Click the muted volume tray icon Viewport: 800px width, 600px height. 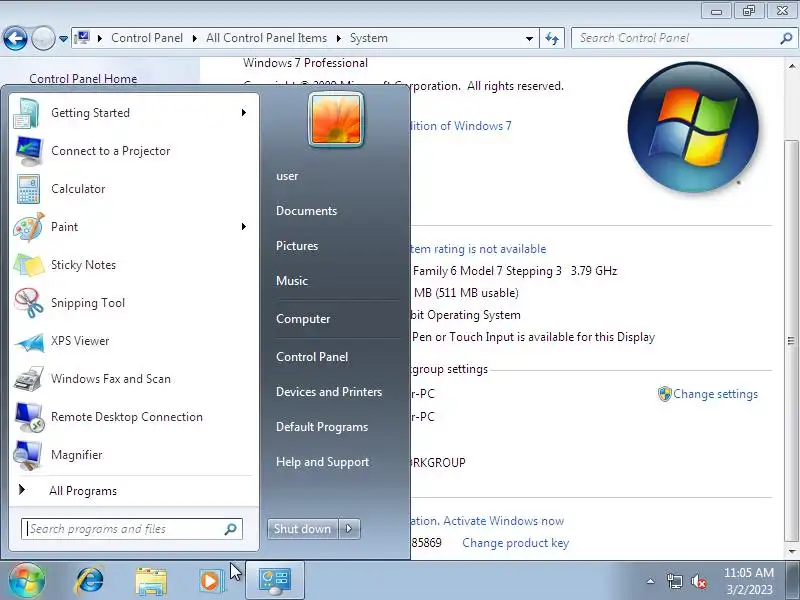(x=698, y=581)
